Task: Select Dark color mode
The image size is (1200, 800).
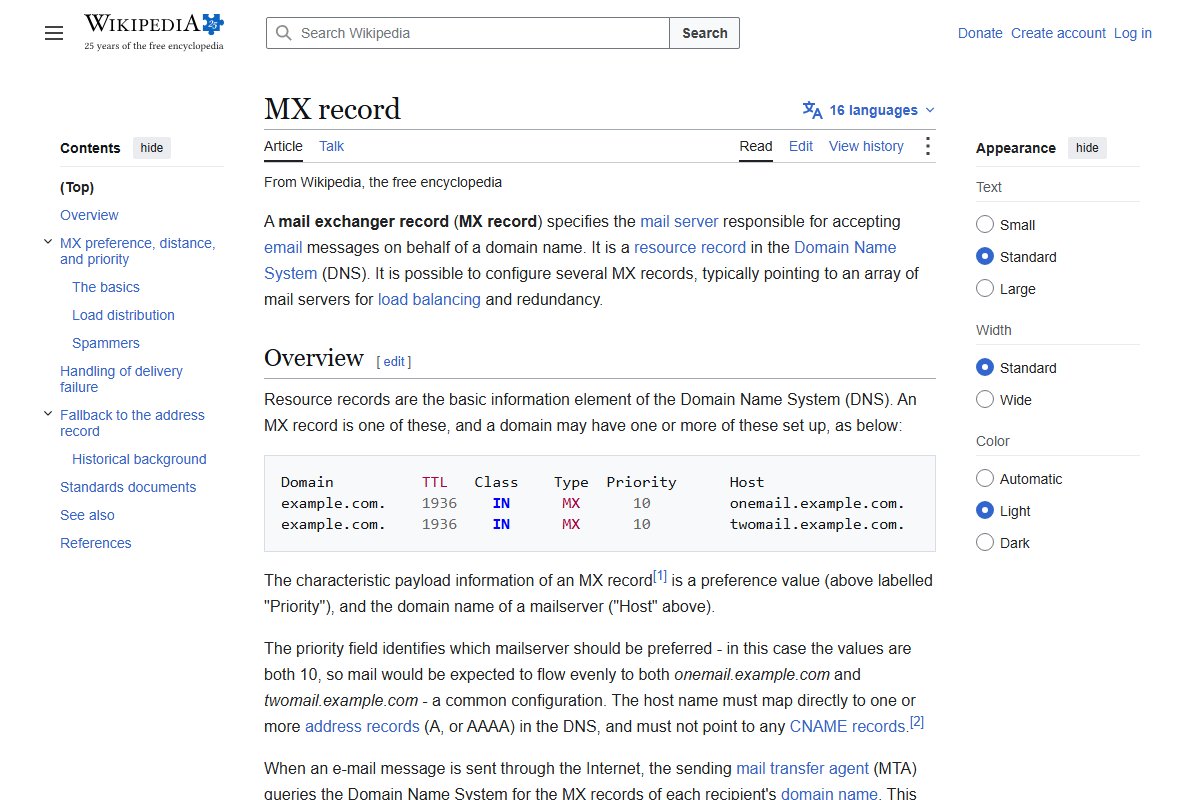Action: tap(985, 543)
